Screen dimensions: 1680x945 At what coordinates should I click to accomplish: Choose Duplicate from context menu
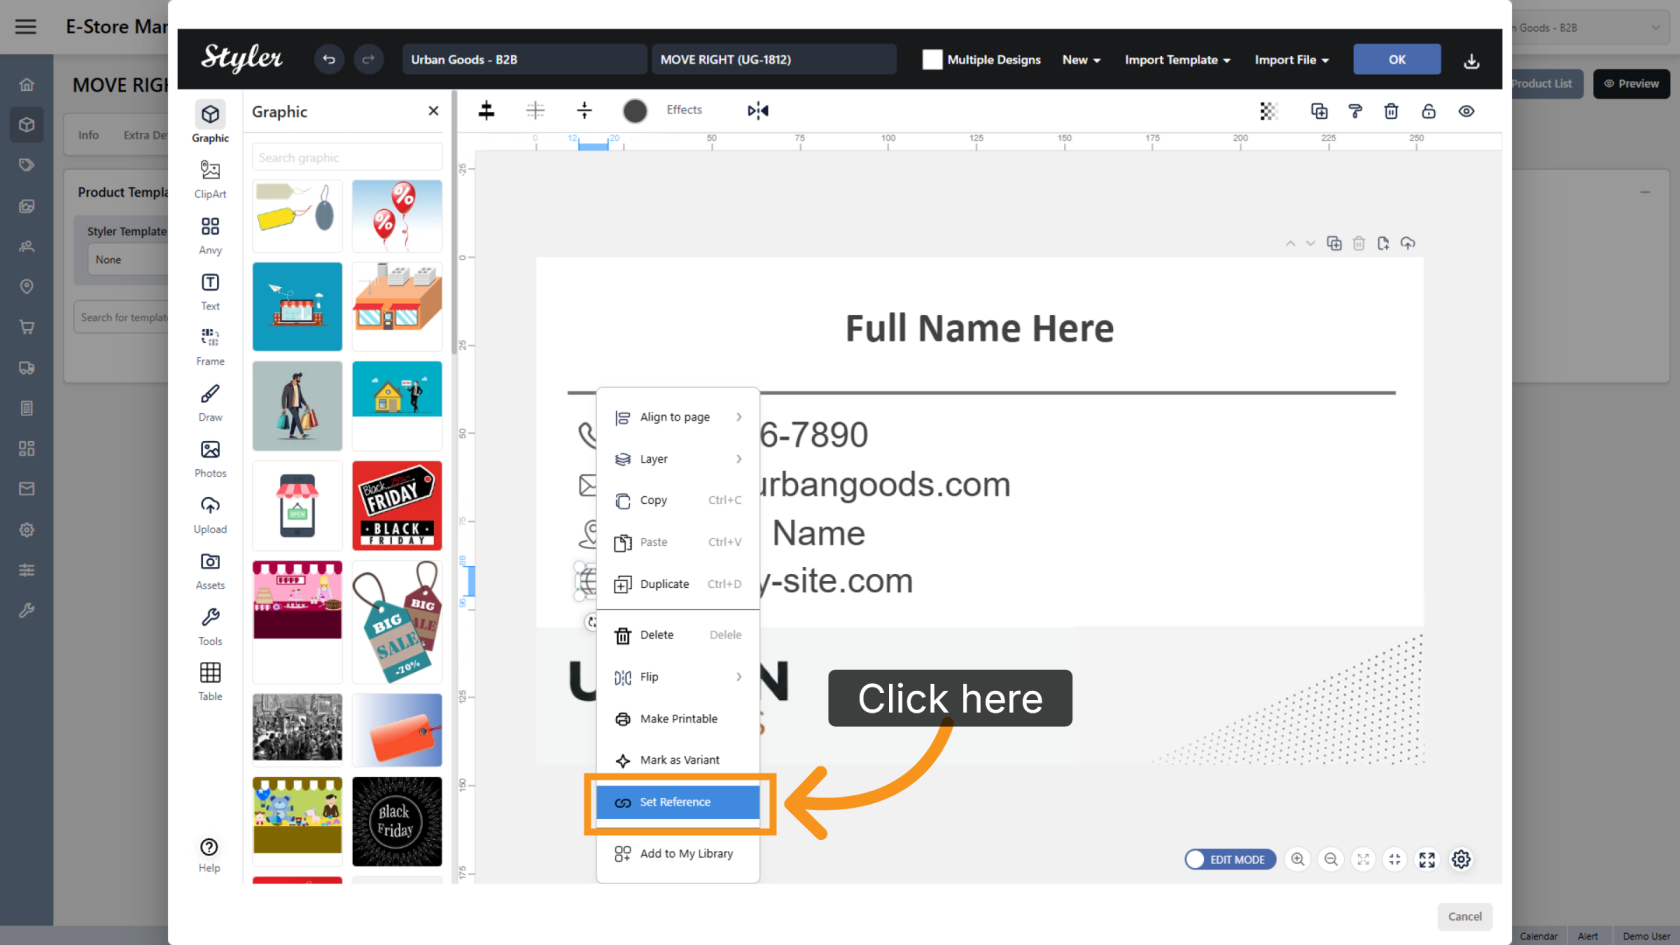[x=678, y=584]
